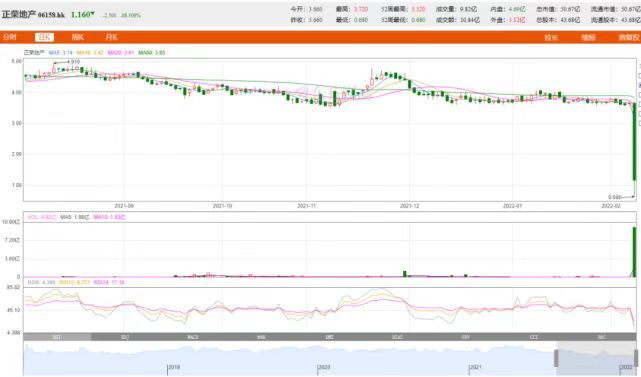Show the CCI indicator

[x=534, y=337]
